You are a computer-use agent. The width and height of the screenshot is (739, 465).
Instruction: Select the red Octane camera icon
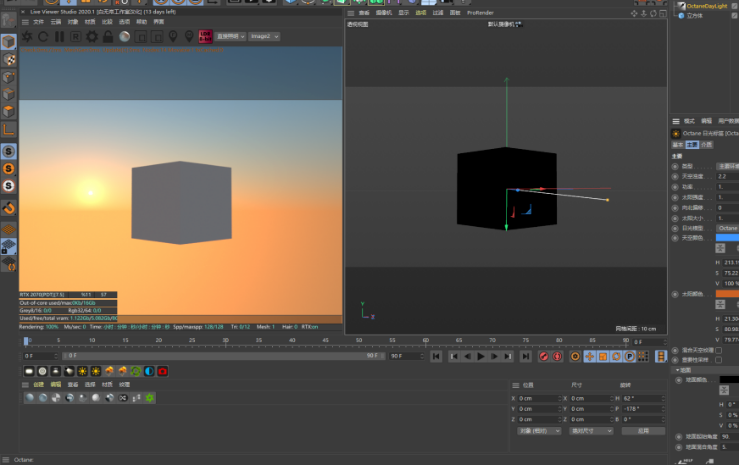(162, 371)
